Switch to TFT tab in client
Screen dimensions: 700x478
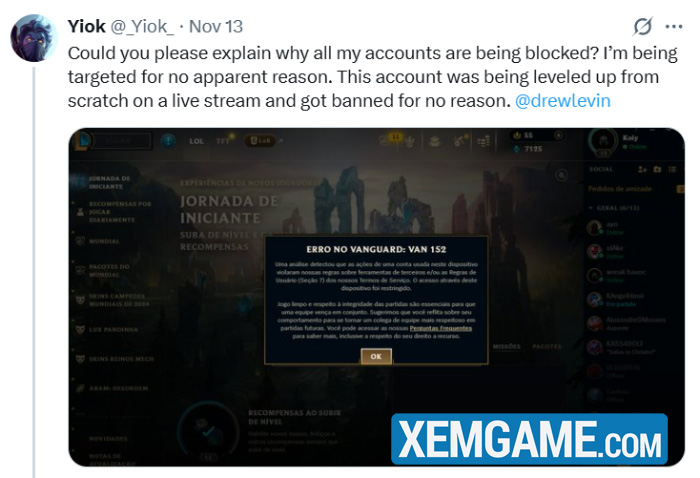(x=222, y=141)
